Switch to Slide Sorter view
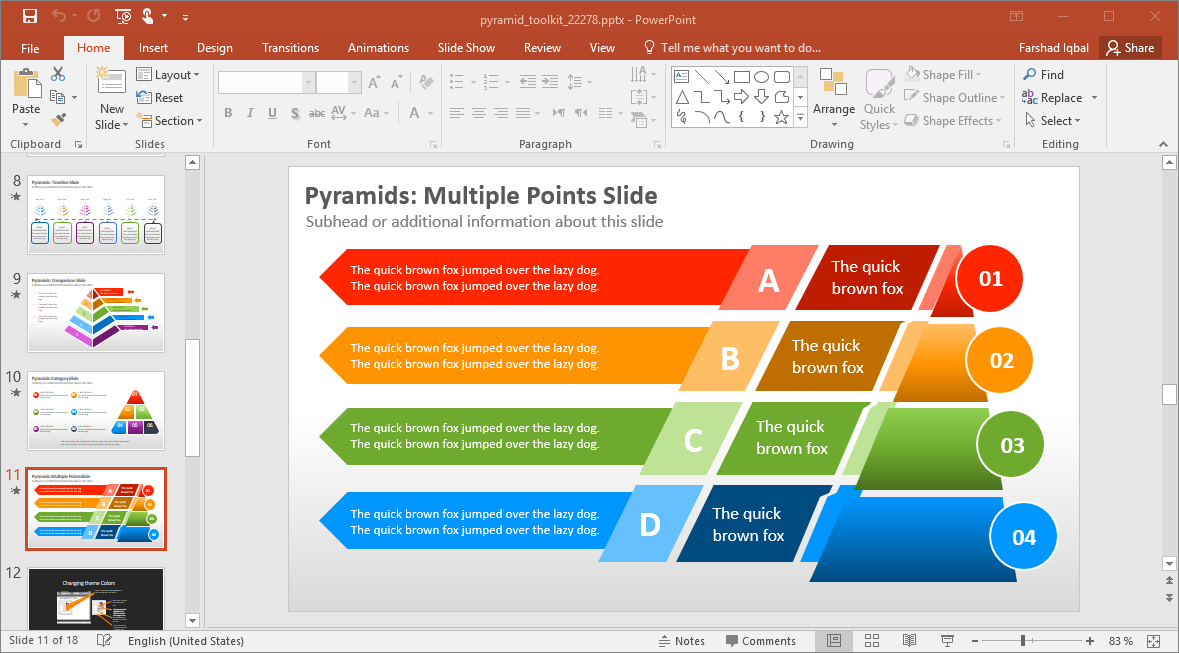The image size is (1179, 653). click(x=871, y=641)
